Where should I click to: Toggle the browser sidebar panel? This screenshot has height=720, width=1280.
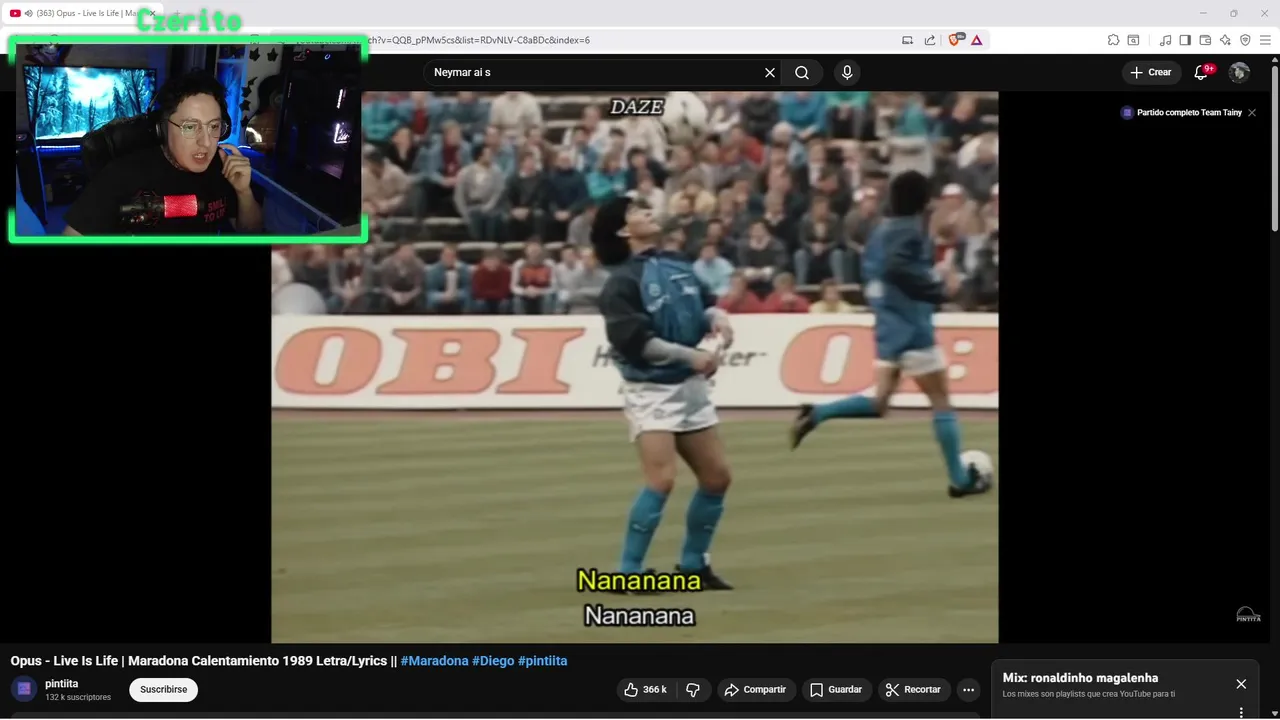1185,40
